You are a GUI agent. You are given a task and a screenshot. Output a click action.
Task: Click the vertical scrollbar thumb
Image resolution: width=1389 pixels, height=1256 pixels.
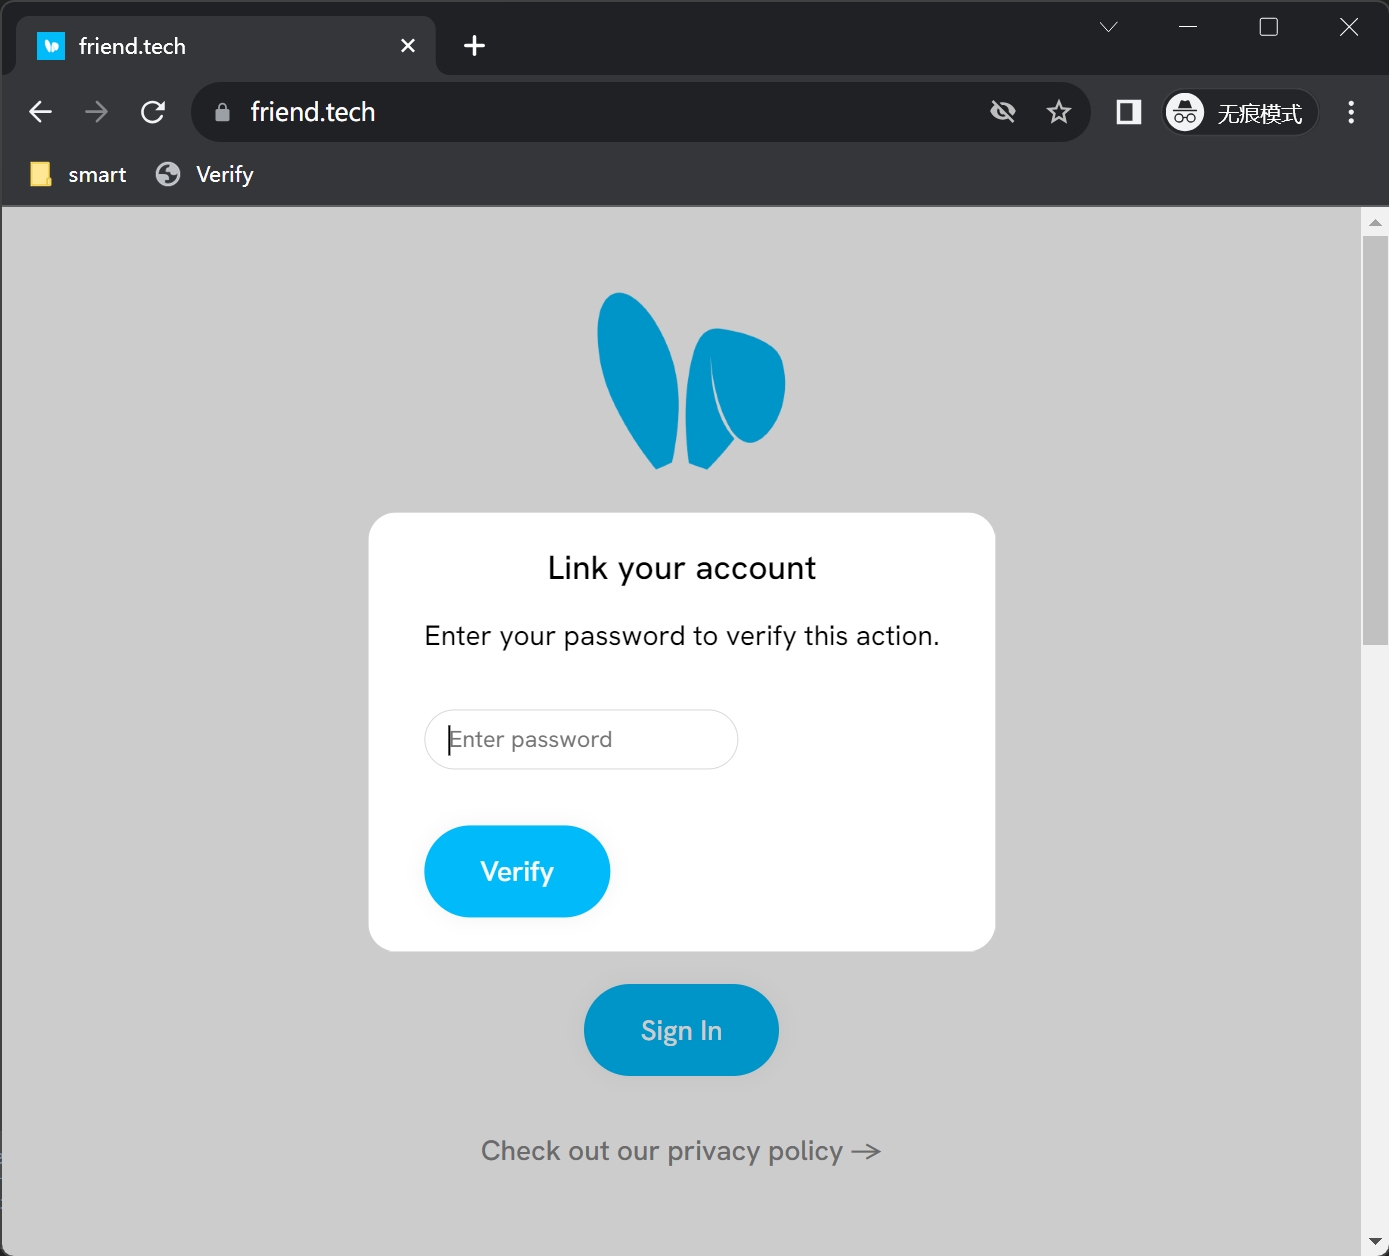point(1375,440)
